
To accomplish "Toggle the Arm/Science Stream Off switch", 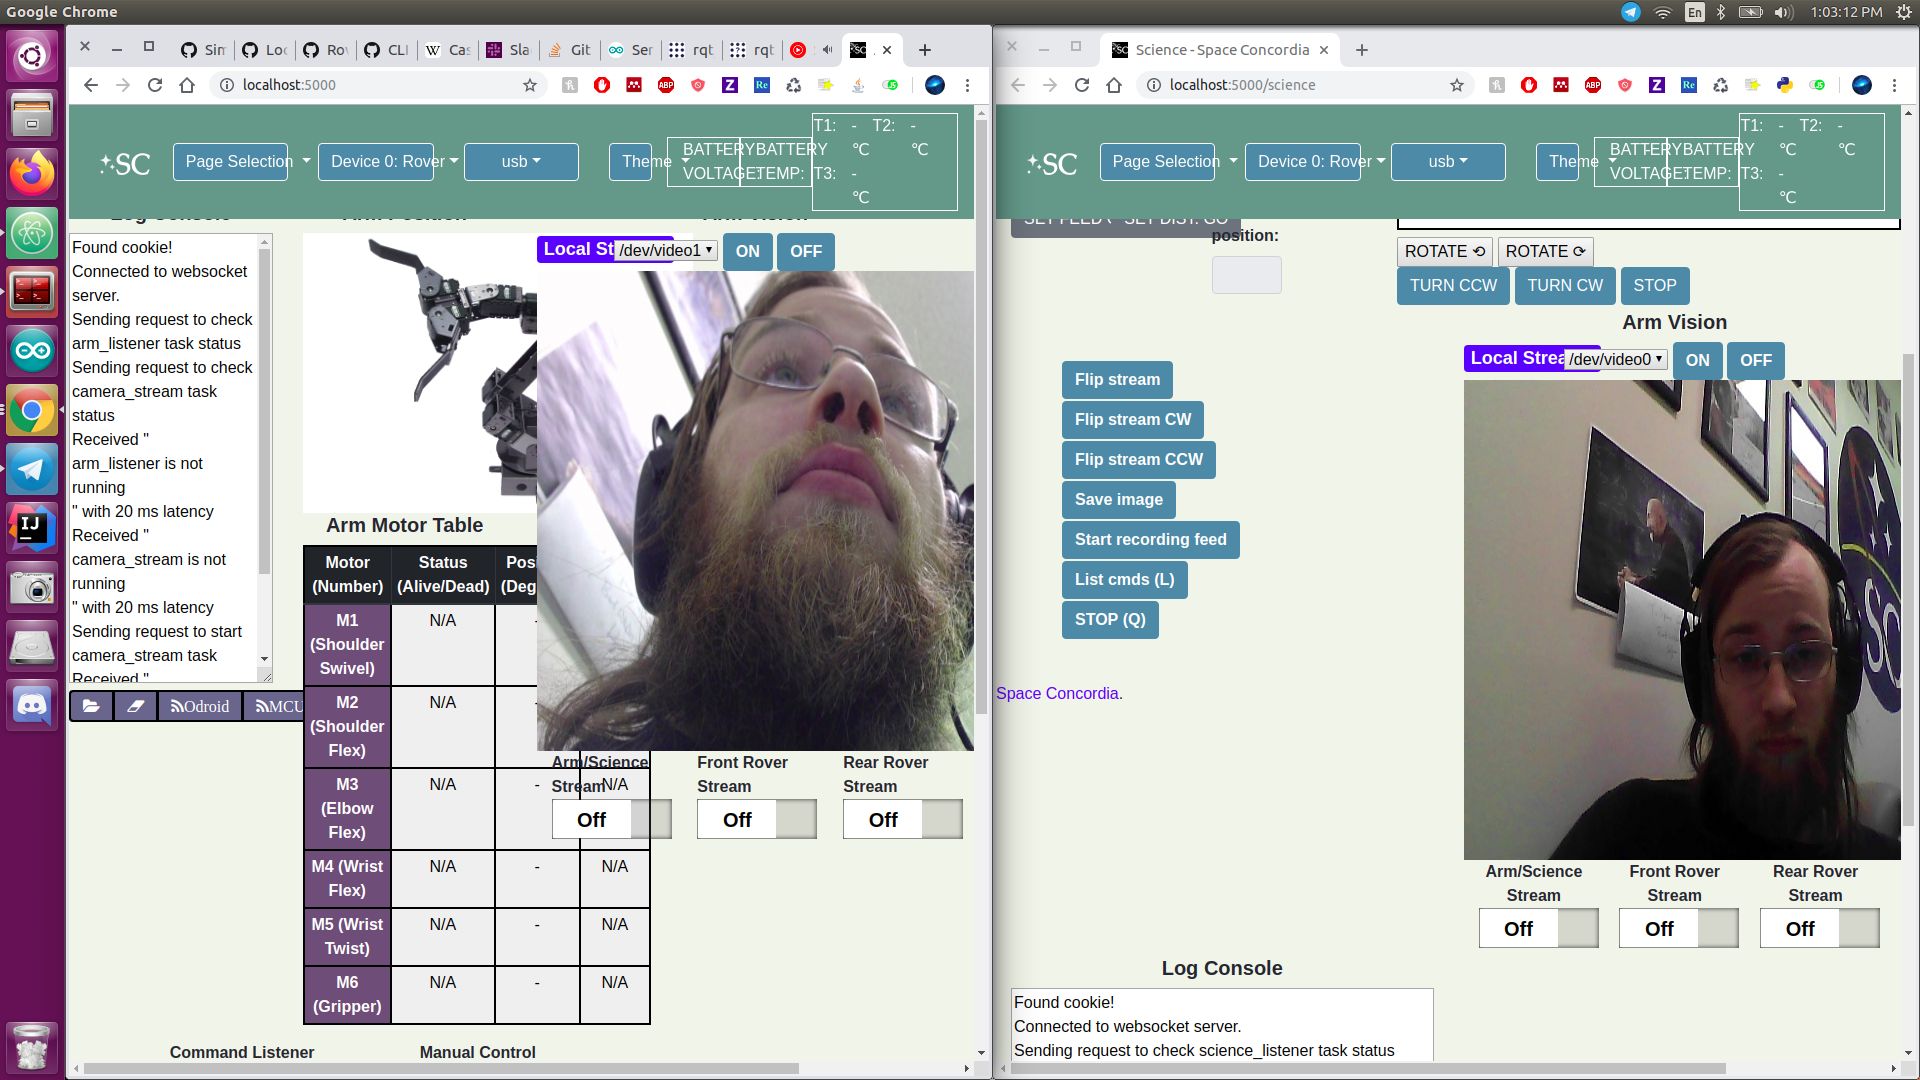I will point(591,819).
